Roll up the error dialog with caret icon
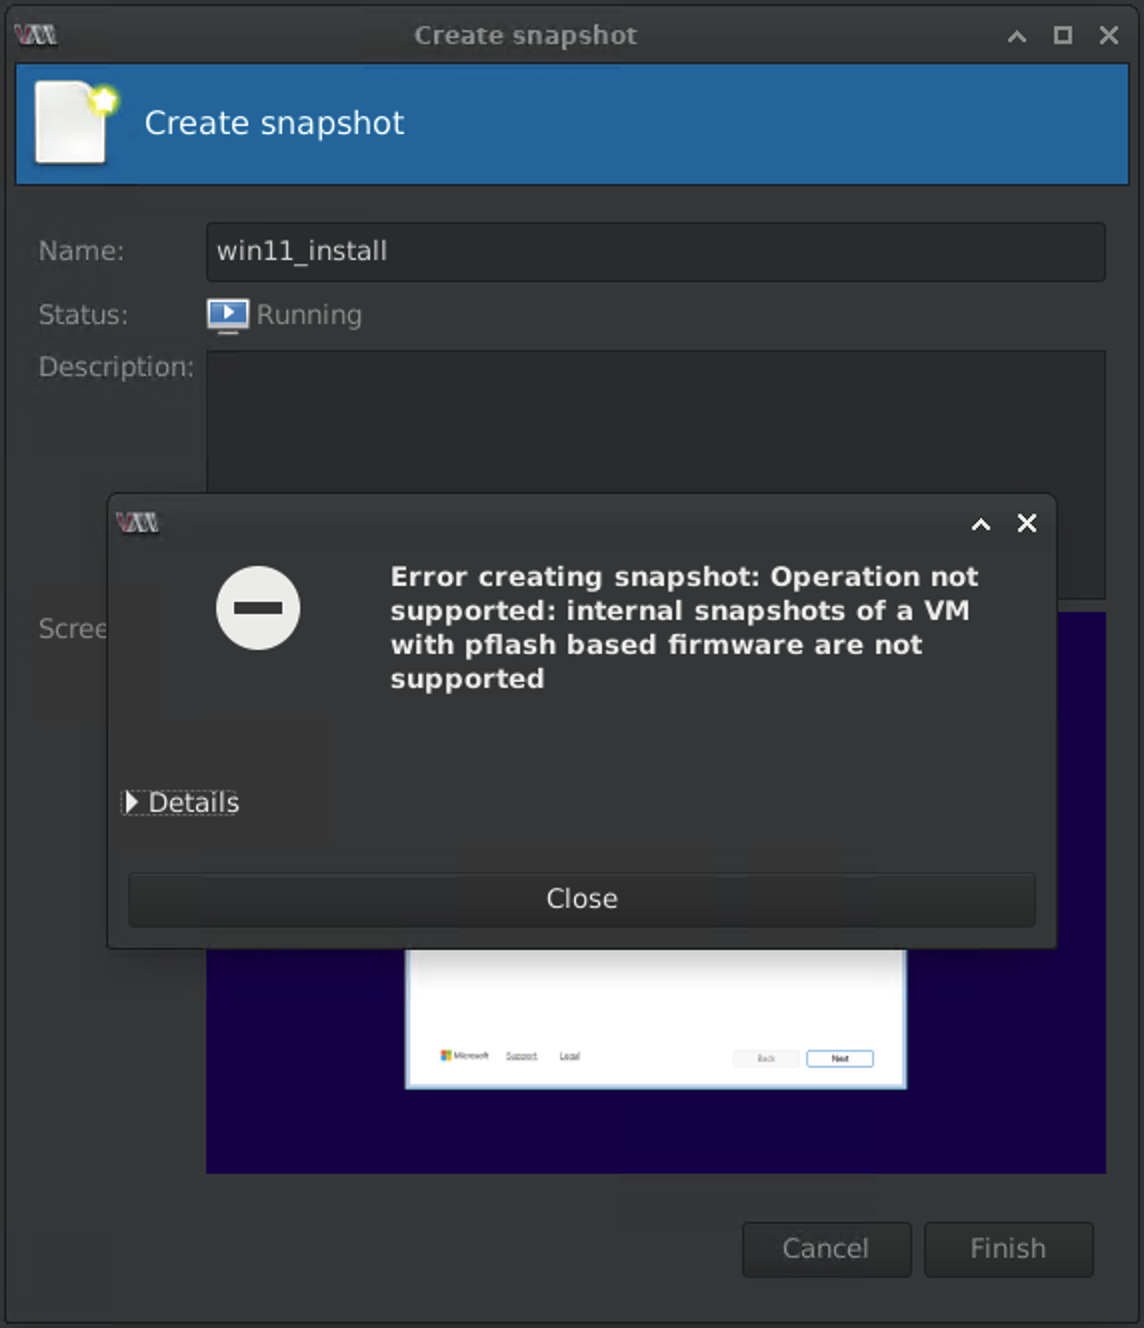 point(981,524)
